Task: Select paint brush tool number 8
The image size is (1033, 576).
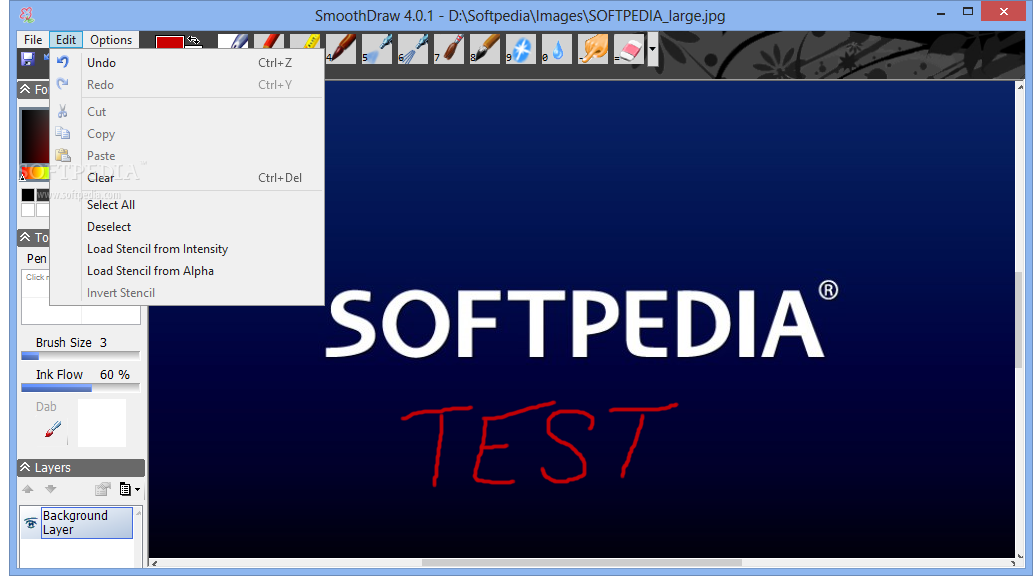Action: tap(485, 49)
